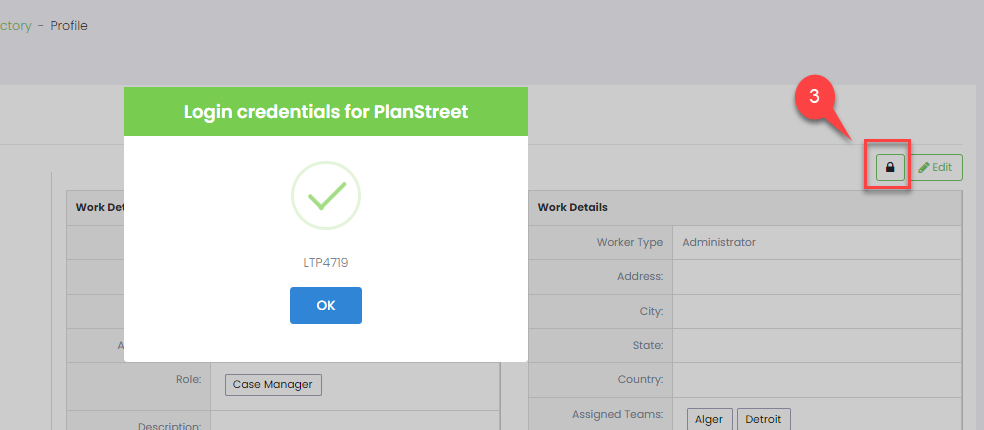
Task: Click the Country label
Action: click(x=641, y=380)
